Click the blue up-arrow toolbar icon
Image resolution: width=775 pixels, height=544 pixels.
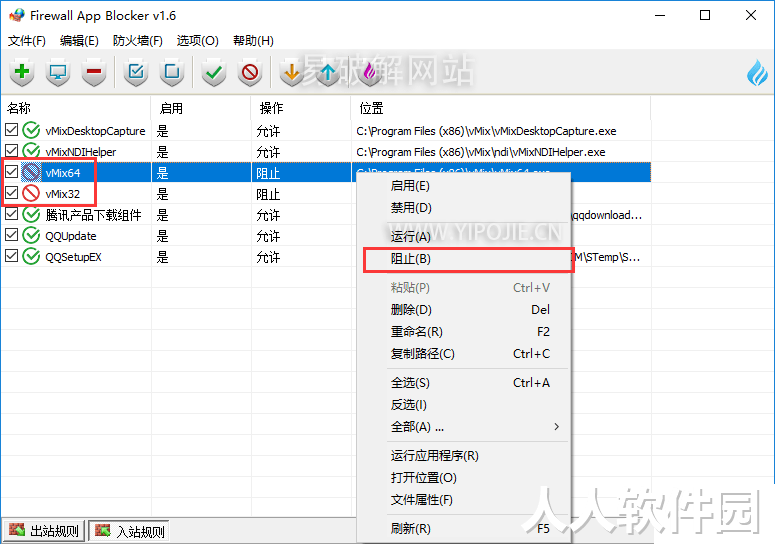coord(328,73)
